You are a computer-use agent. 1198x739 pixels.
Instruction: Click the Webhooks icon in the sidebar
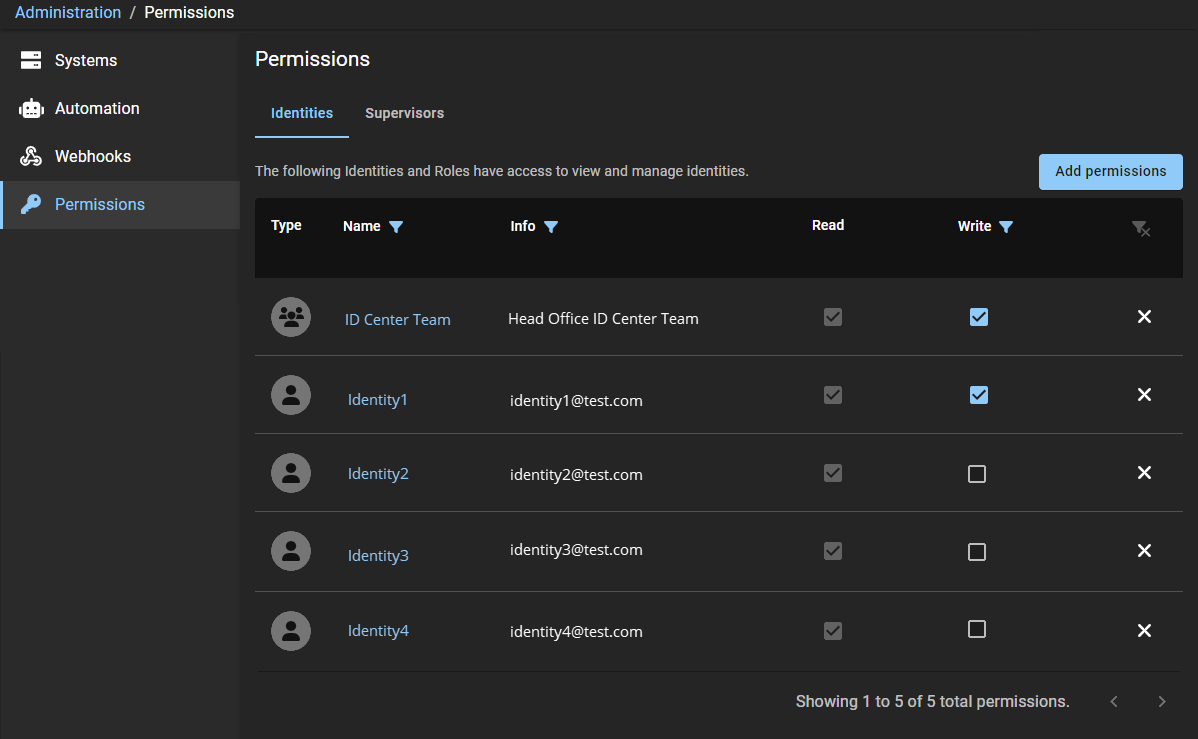[31, 157]
